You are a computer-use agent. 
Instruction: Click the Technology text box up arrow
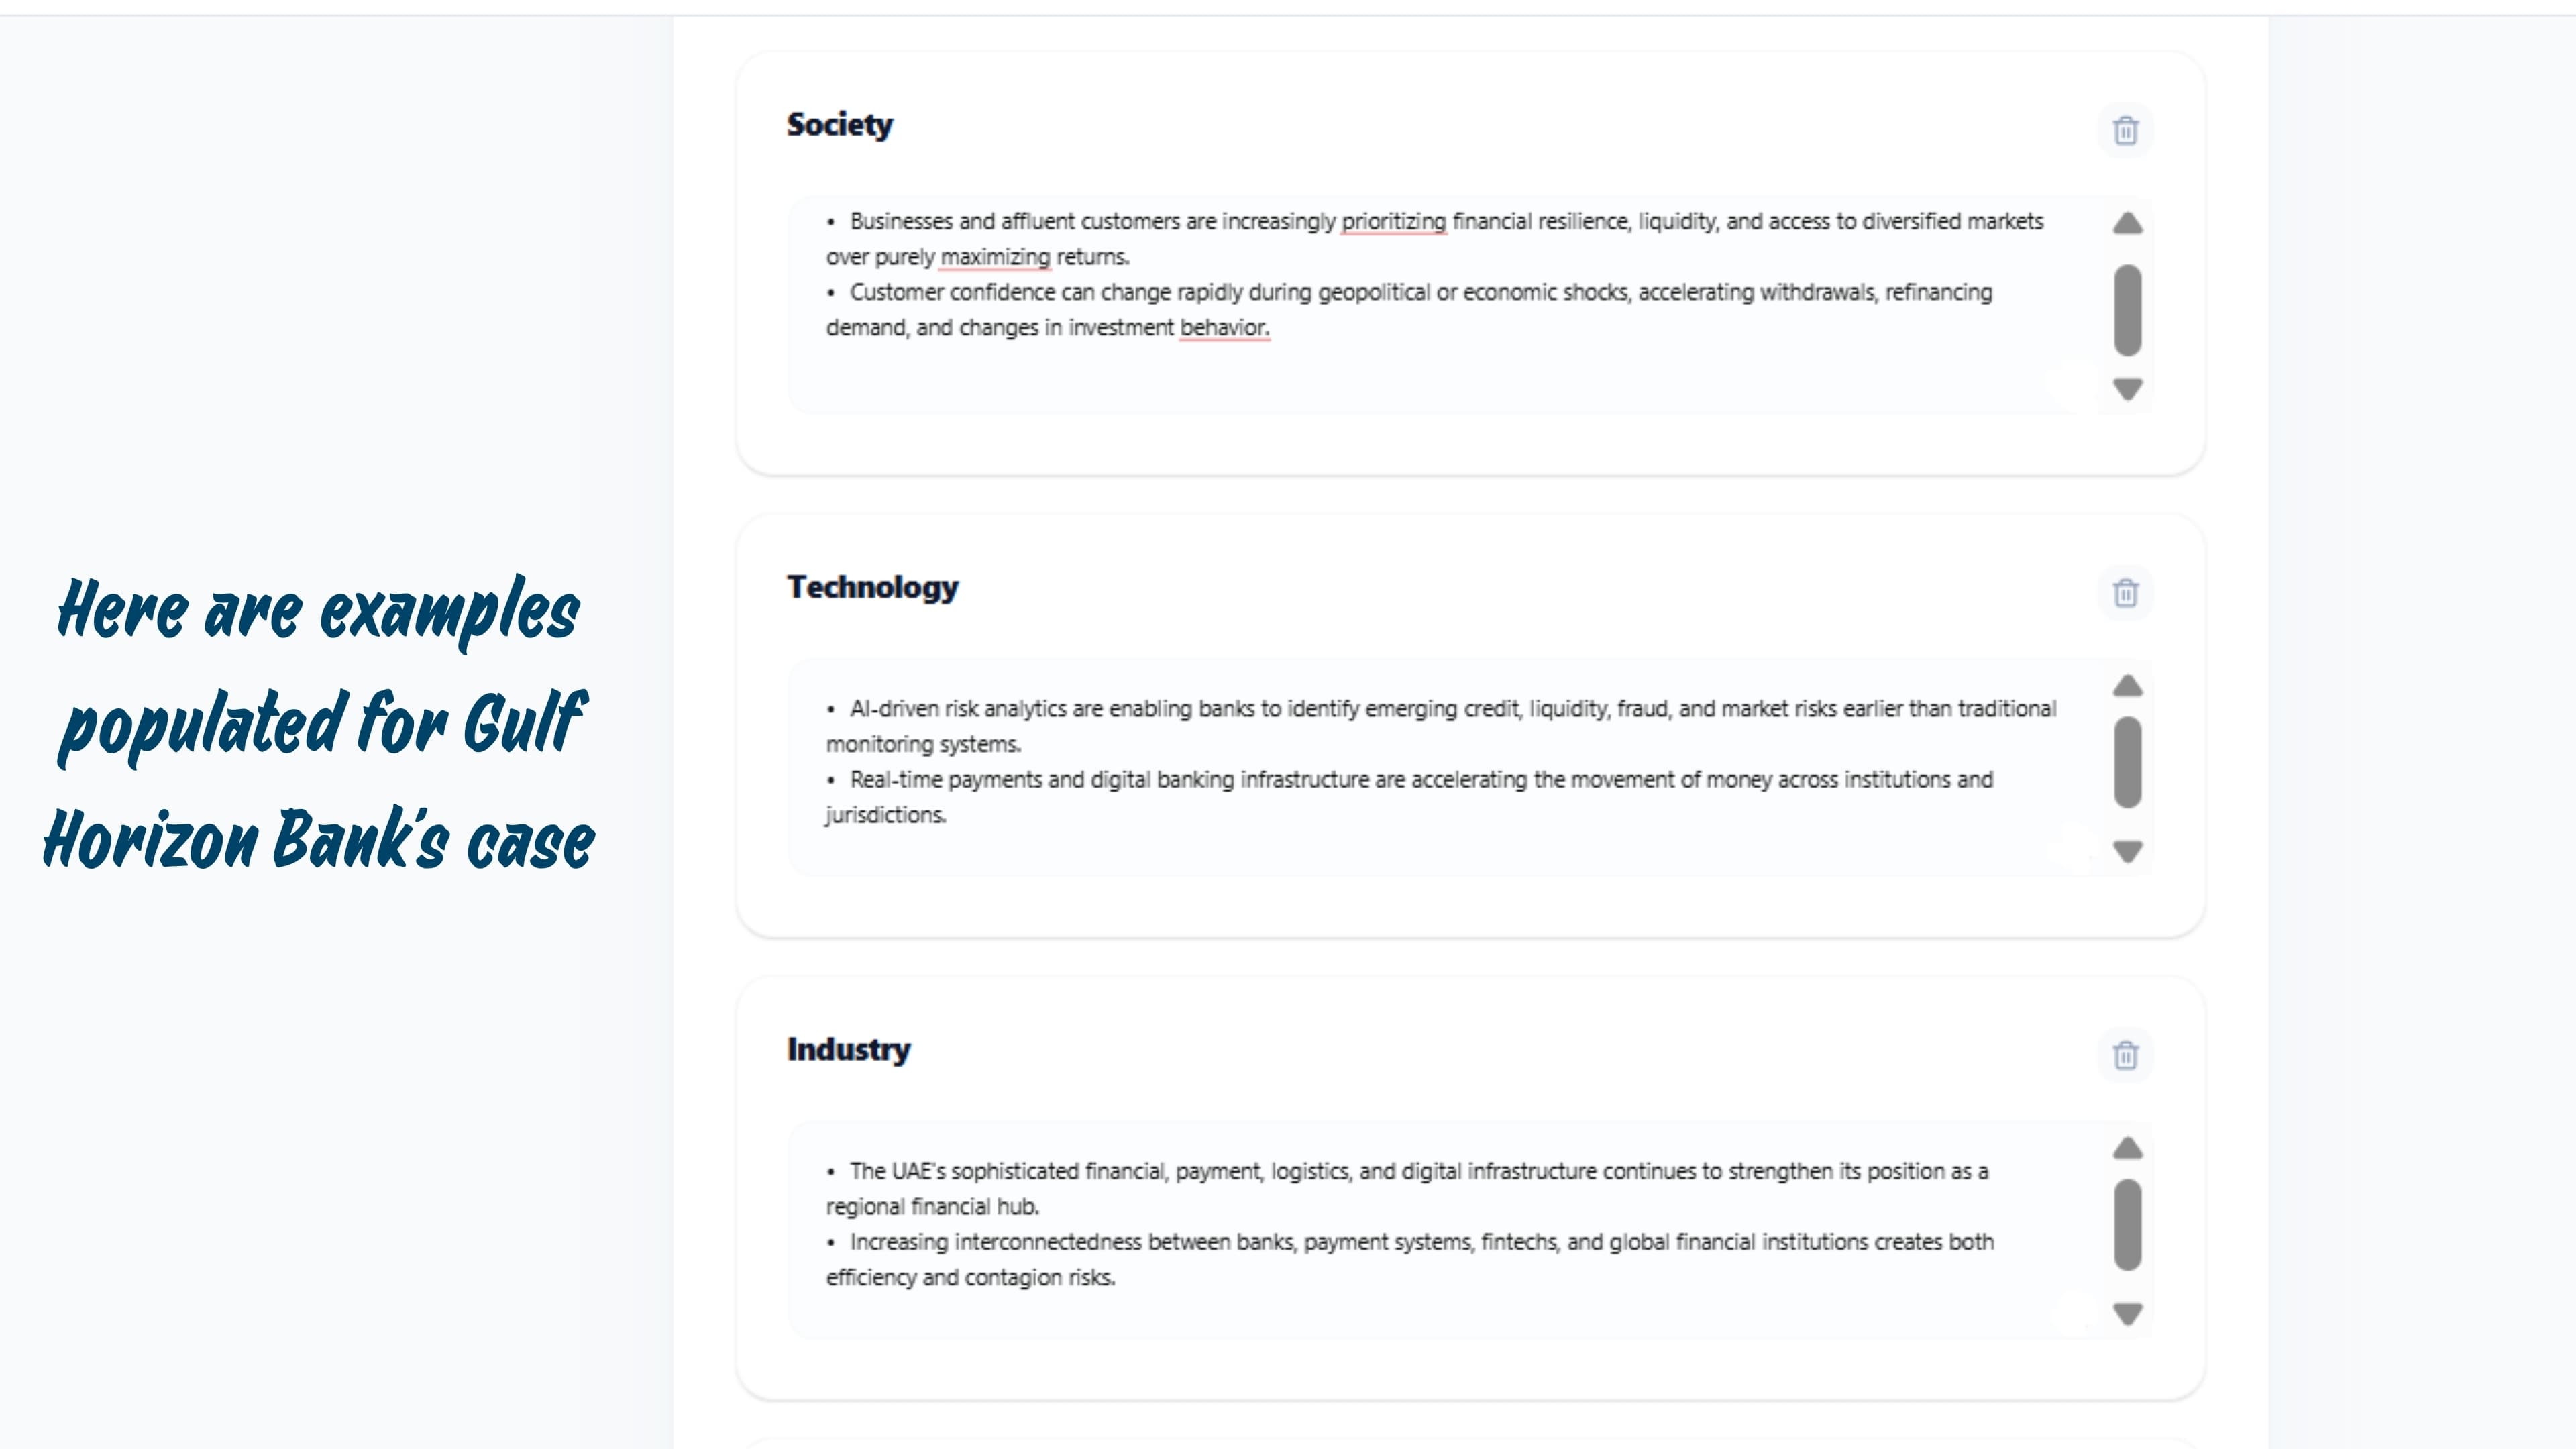[2127, 686]
